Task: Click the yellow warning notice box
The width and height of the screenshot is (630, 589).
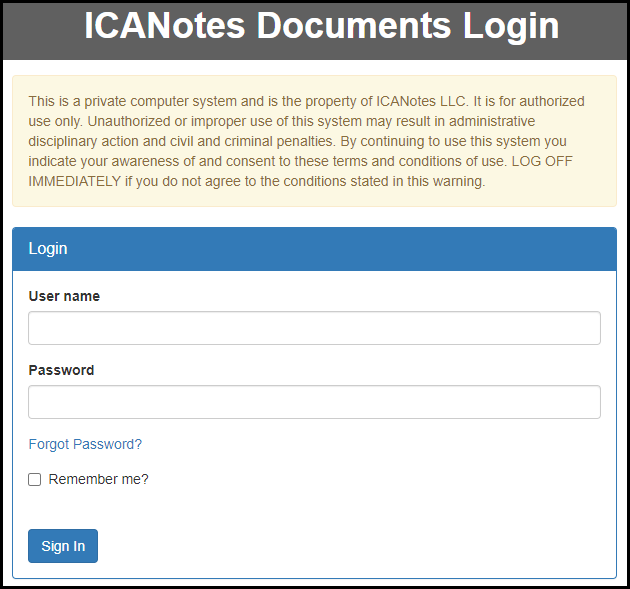Action: coord(314,141)
